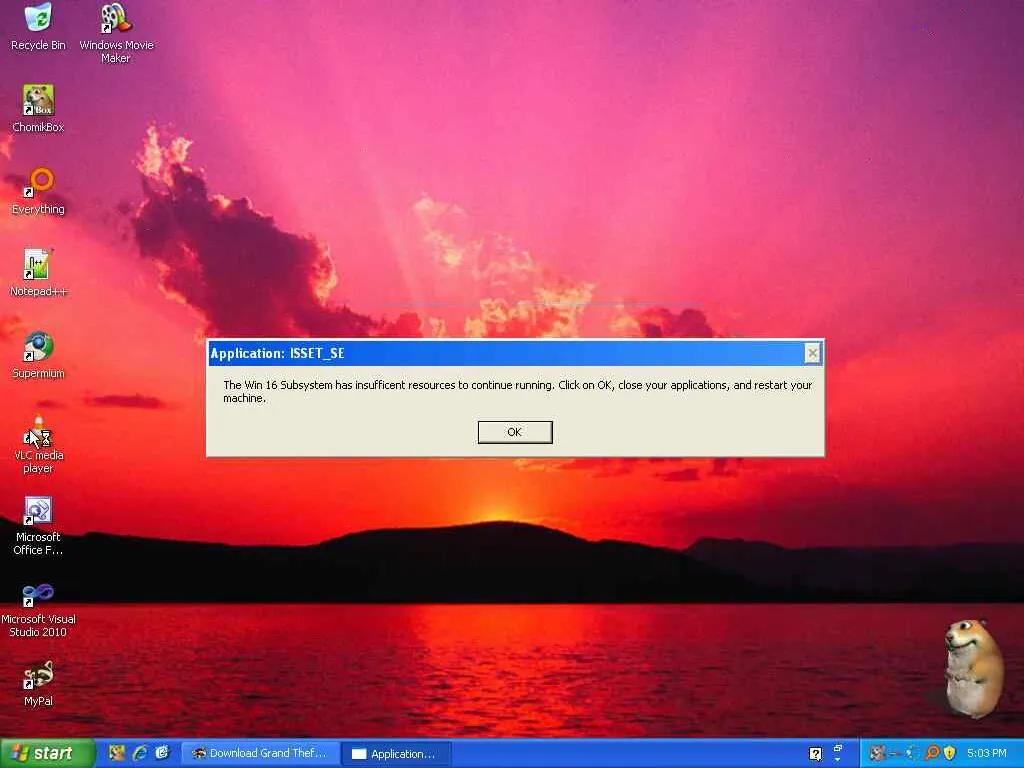Click the ChomikBox hamster tray icon

pyautogui.click(x=877, y=753)
